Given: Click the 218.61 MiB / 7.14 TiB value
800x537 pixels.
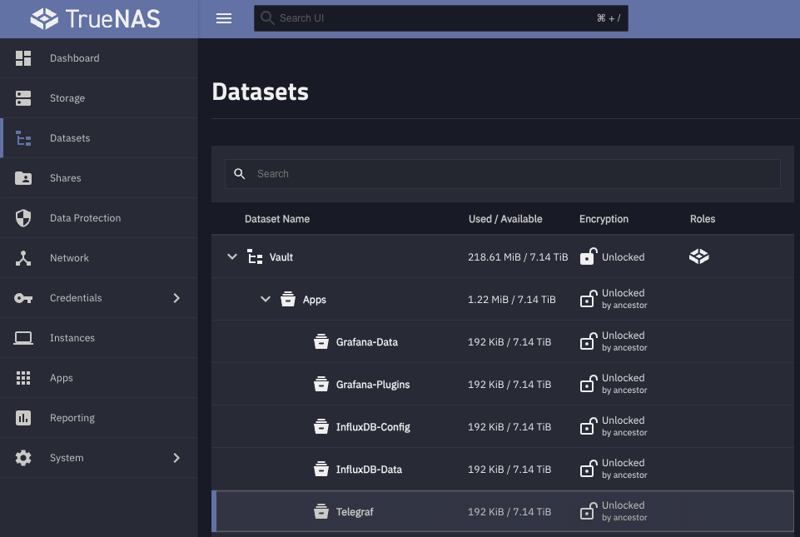Looking at the screenshot, I should coord(518,257).
